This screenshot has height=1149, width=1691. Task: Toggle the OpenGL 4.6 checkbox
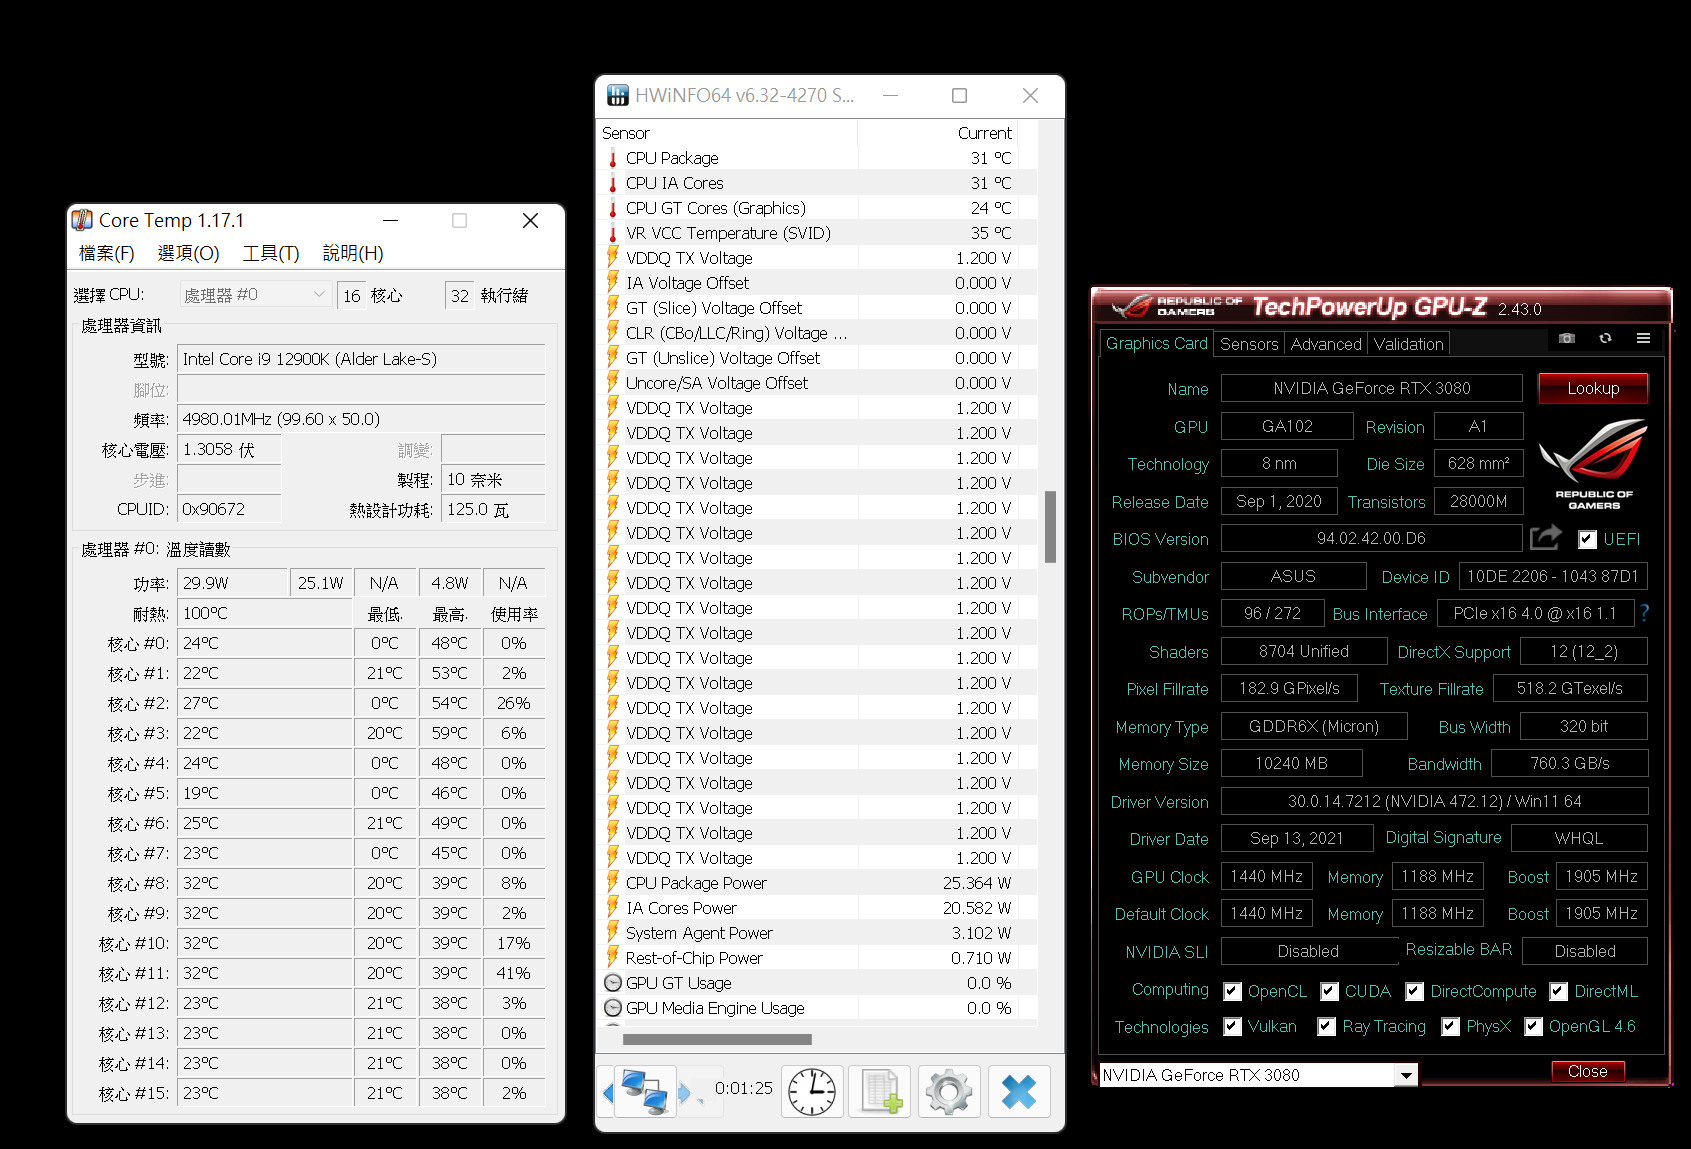pyautogui.click(x=1533, y=1026)
